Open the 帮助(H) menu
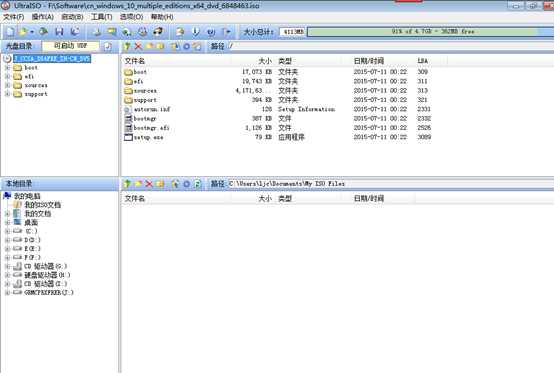This screenshot has width=554, height=373. (162, 17)
